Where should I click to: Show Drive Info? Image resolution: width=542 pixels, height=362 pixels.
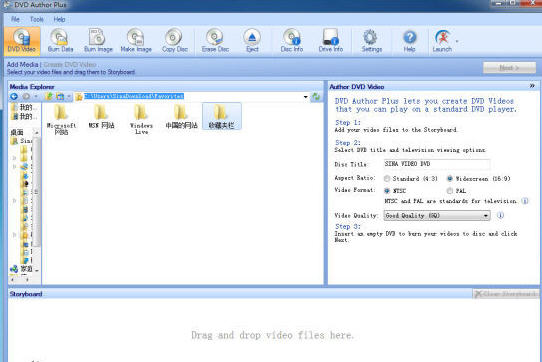[331, 41]
